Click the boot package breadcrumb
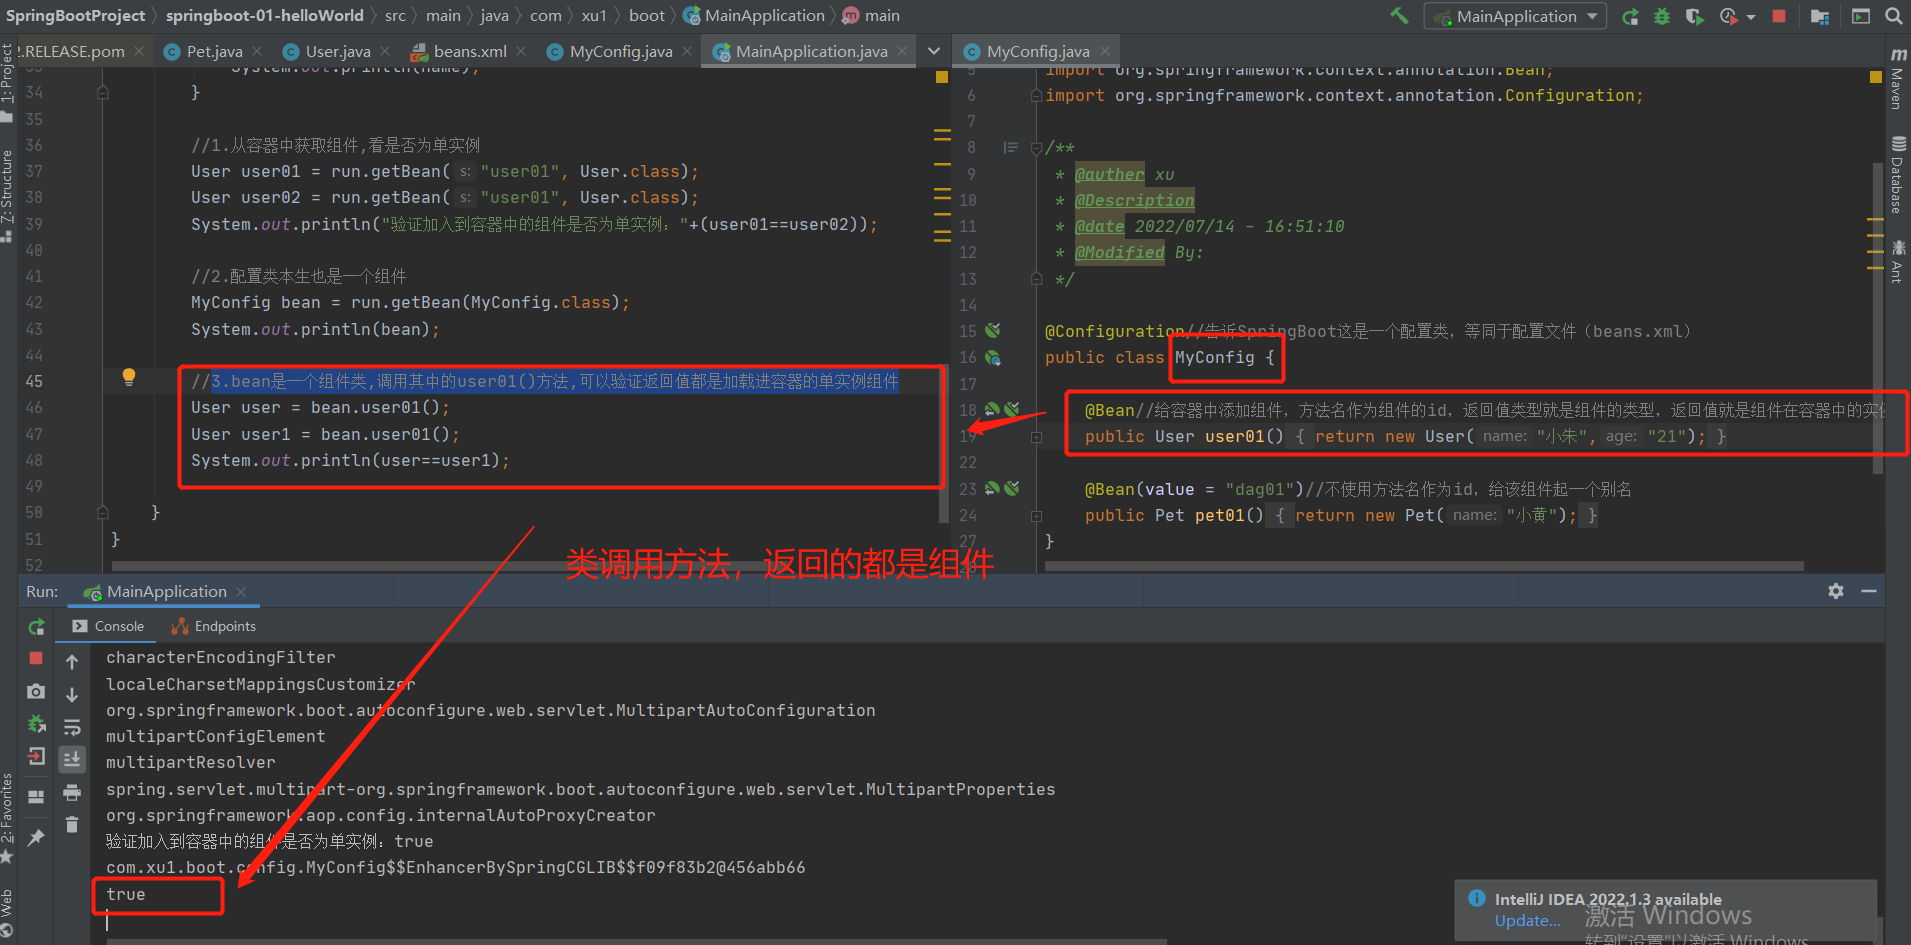Image resolution: width=1911 pixels, height=945 pixels. (x=647, y=16)
